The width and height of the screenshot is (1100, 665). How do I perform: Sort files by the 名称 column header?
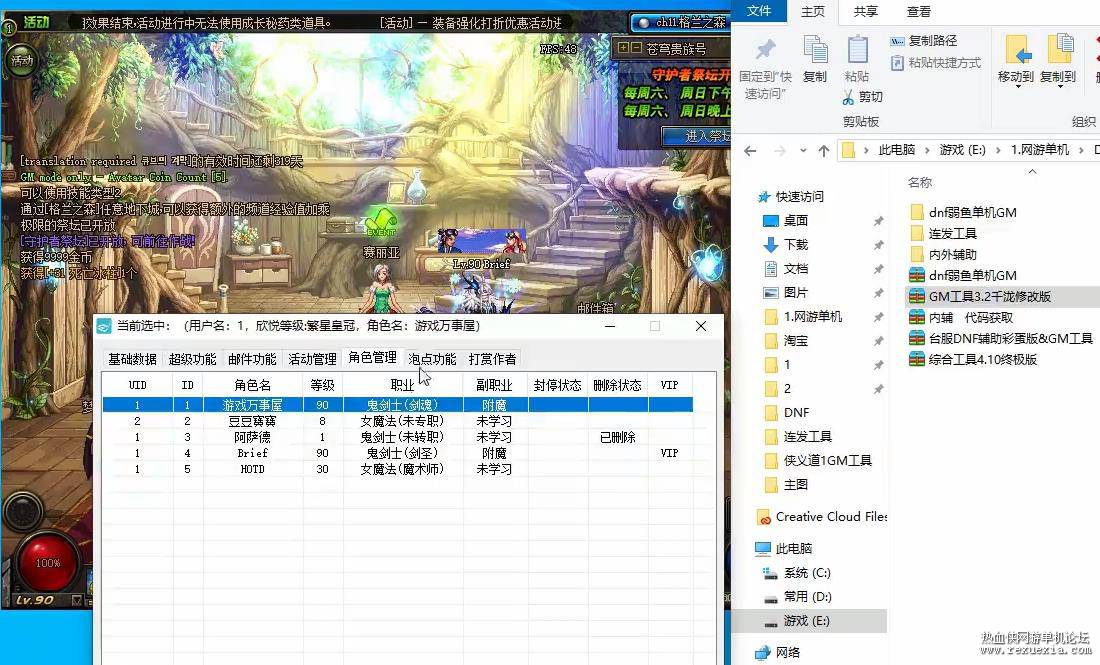pyautogui.click(x=920, y=182)
